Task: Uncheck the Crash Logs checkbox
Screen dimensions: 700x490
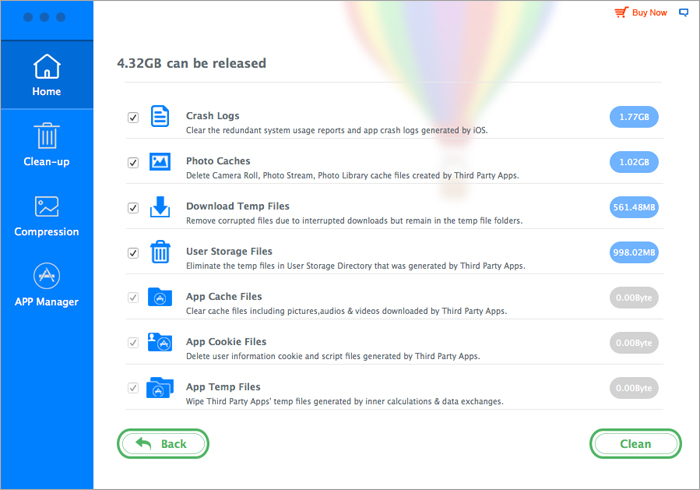Action: 133,117
